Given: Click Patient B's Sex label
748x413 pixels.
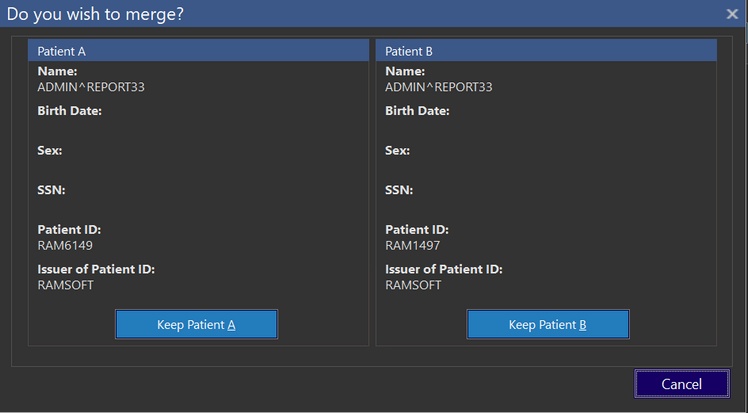Looking at the screenshot, I should click(x=397, y=150).
